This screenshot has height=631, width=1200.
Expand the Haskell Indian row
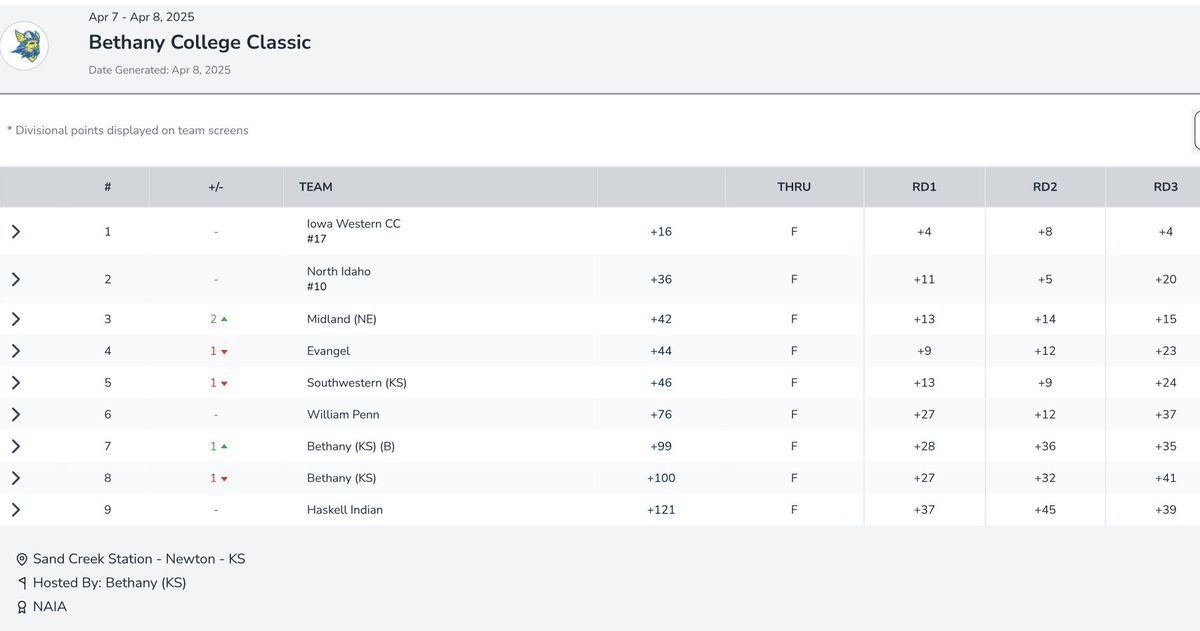pyautogui.click(x=16, y=510)
